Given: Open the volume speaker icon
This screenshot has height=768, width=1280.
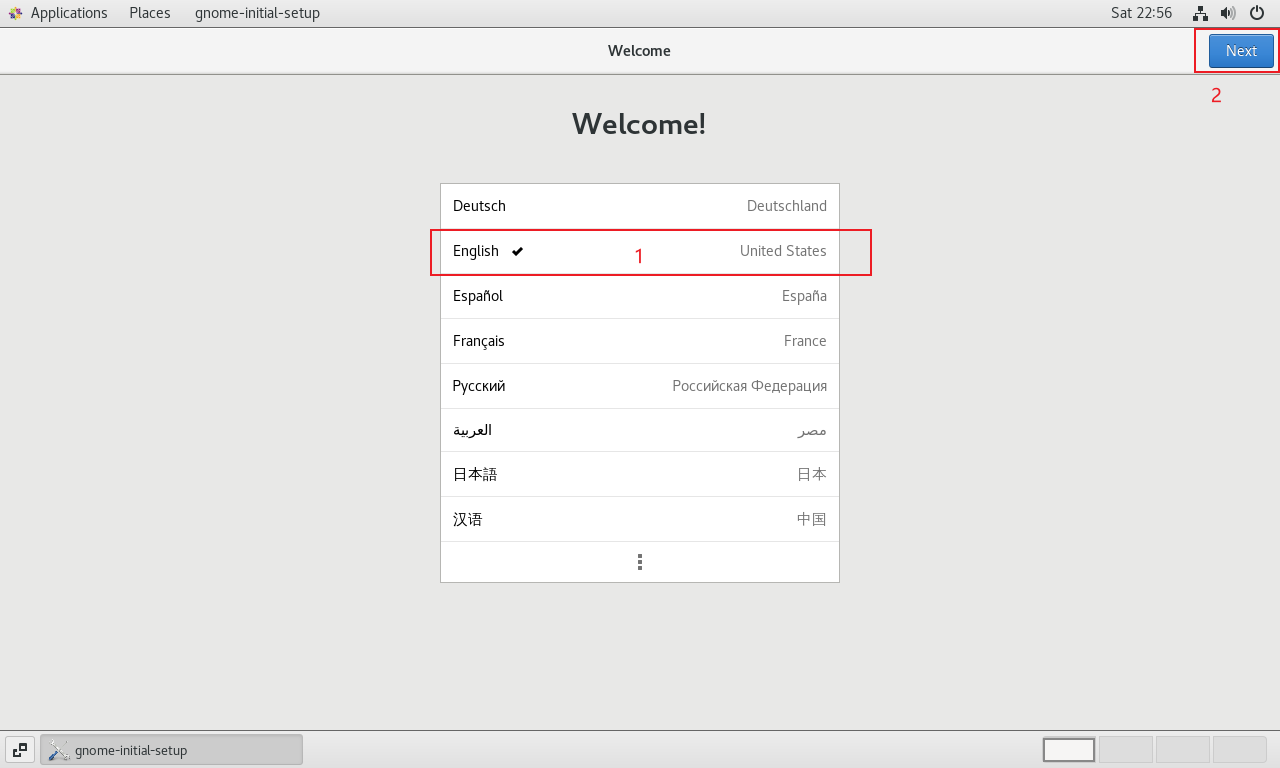Looking at the screenshot, I should click(1228, 13).
